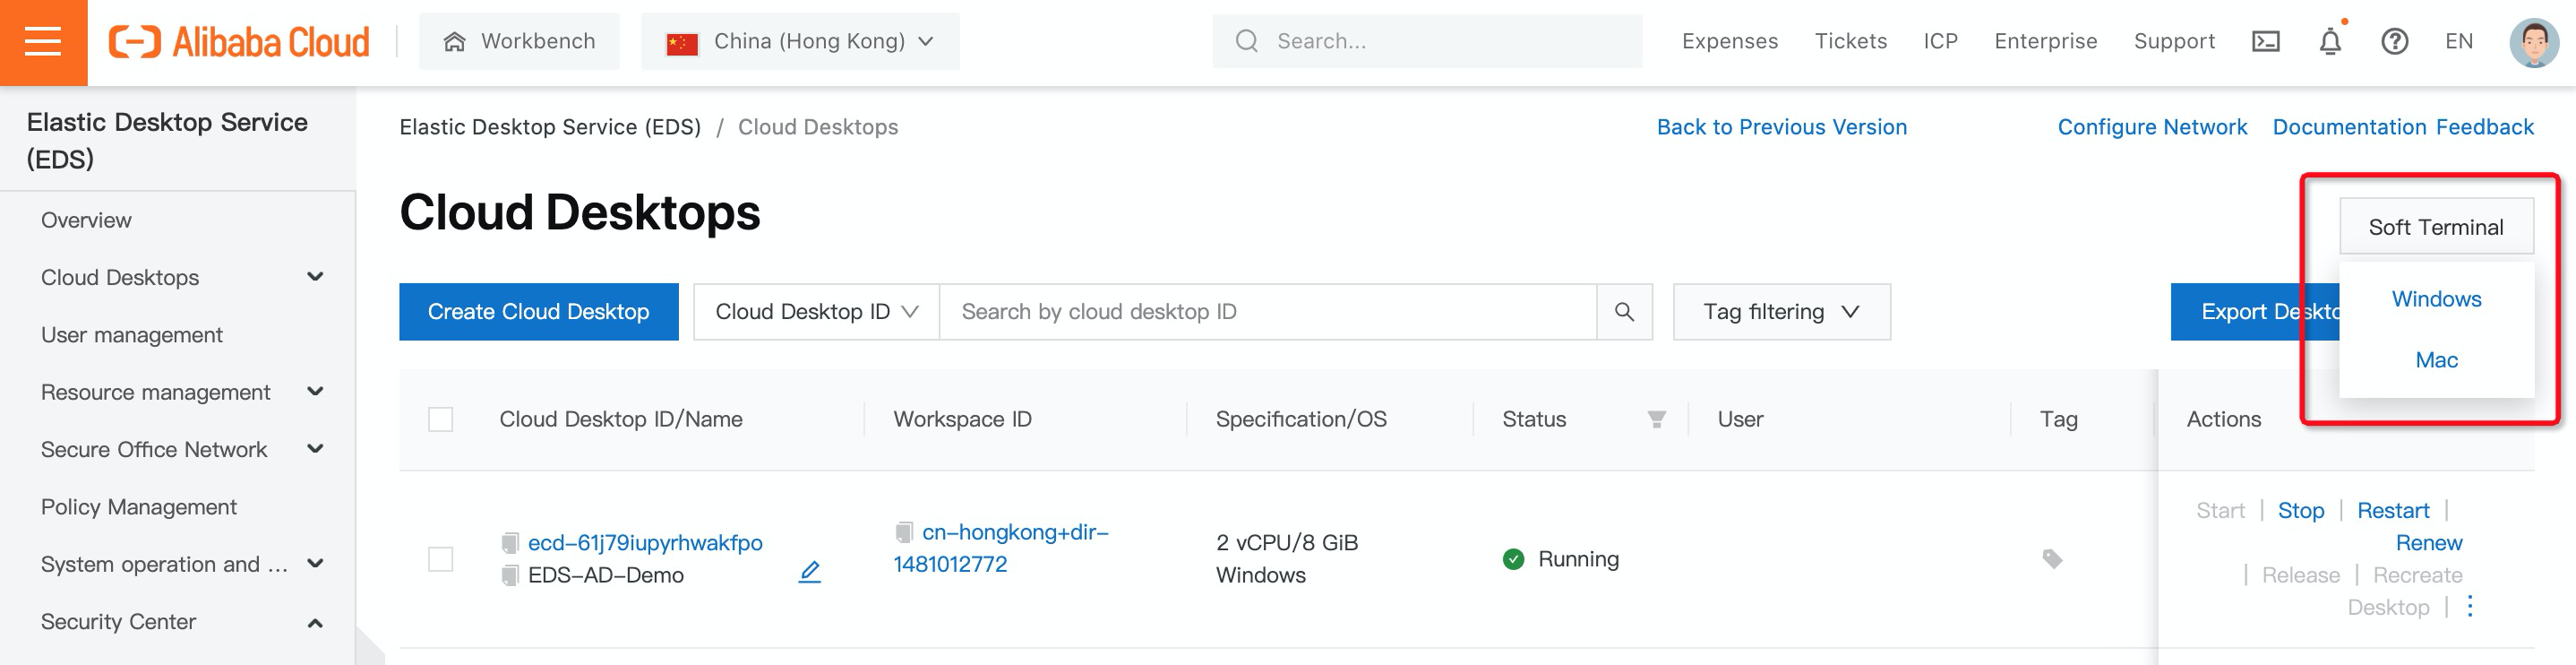Open the user avatar profile menu
2576x665 pixels.
[2533, 42]
